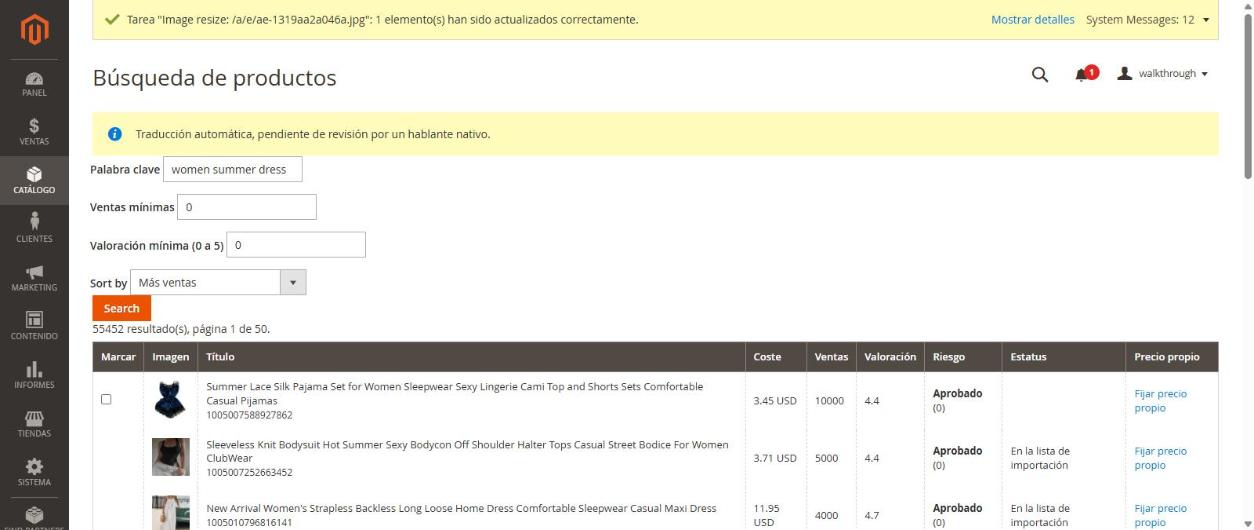The width and height of the screenshot is (1254, 530).
Task: Click the Summer Lace Silk Pajama title text
Action: coord(455,393)
